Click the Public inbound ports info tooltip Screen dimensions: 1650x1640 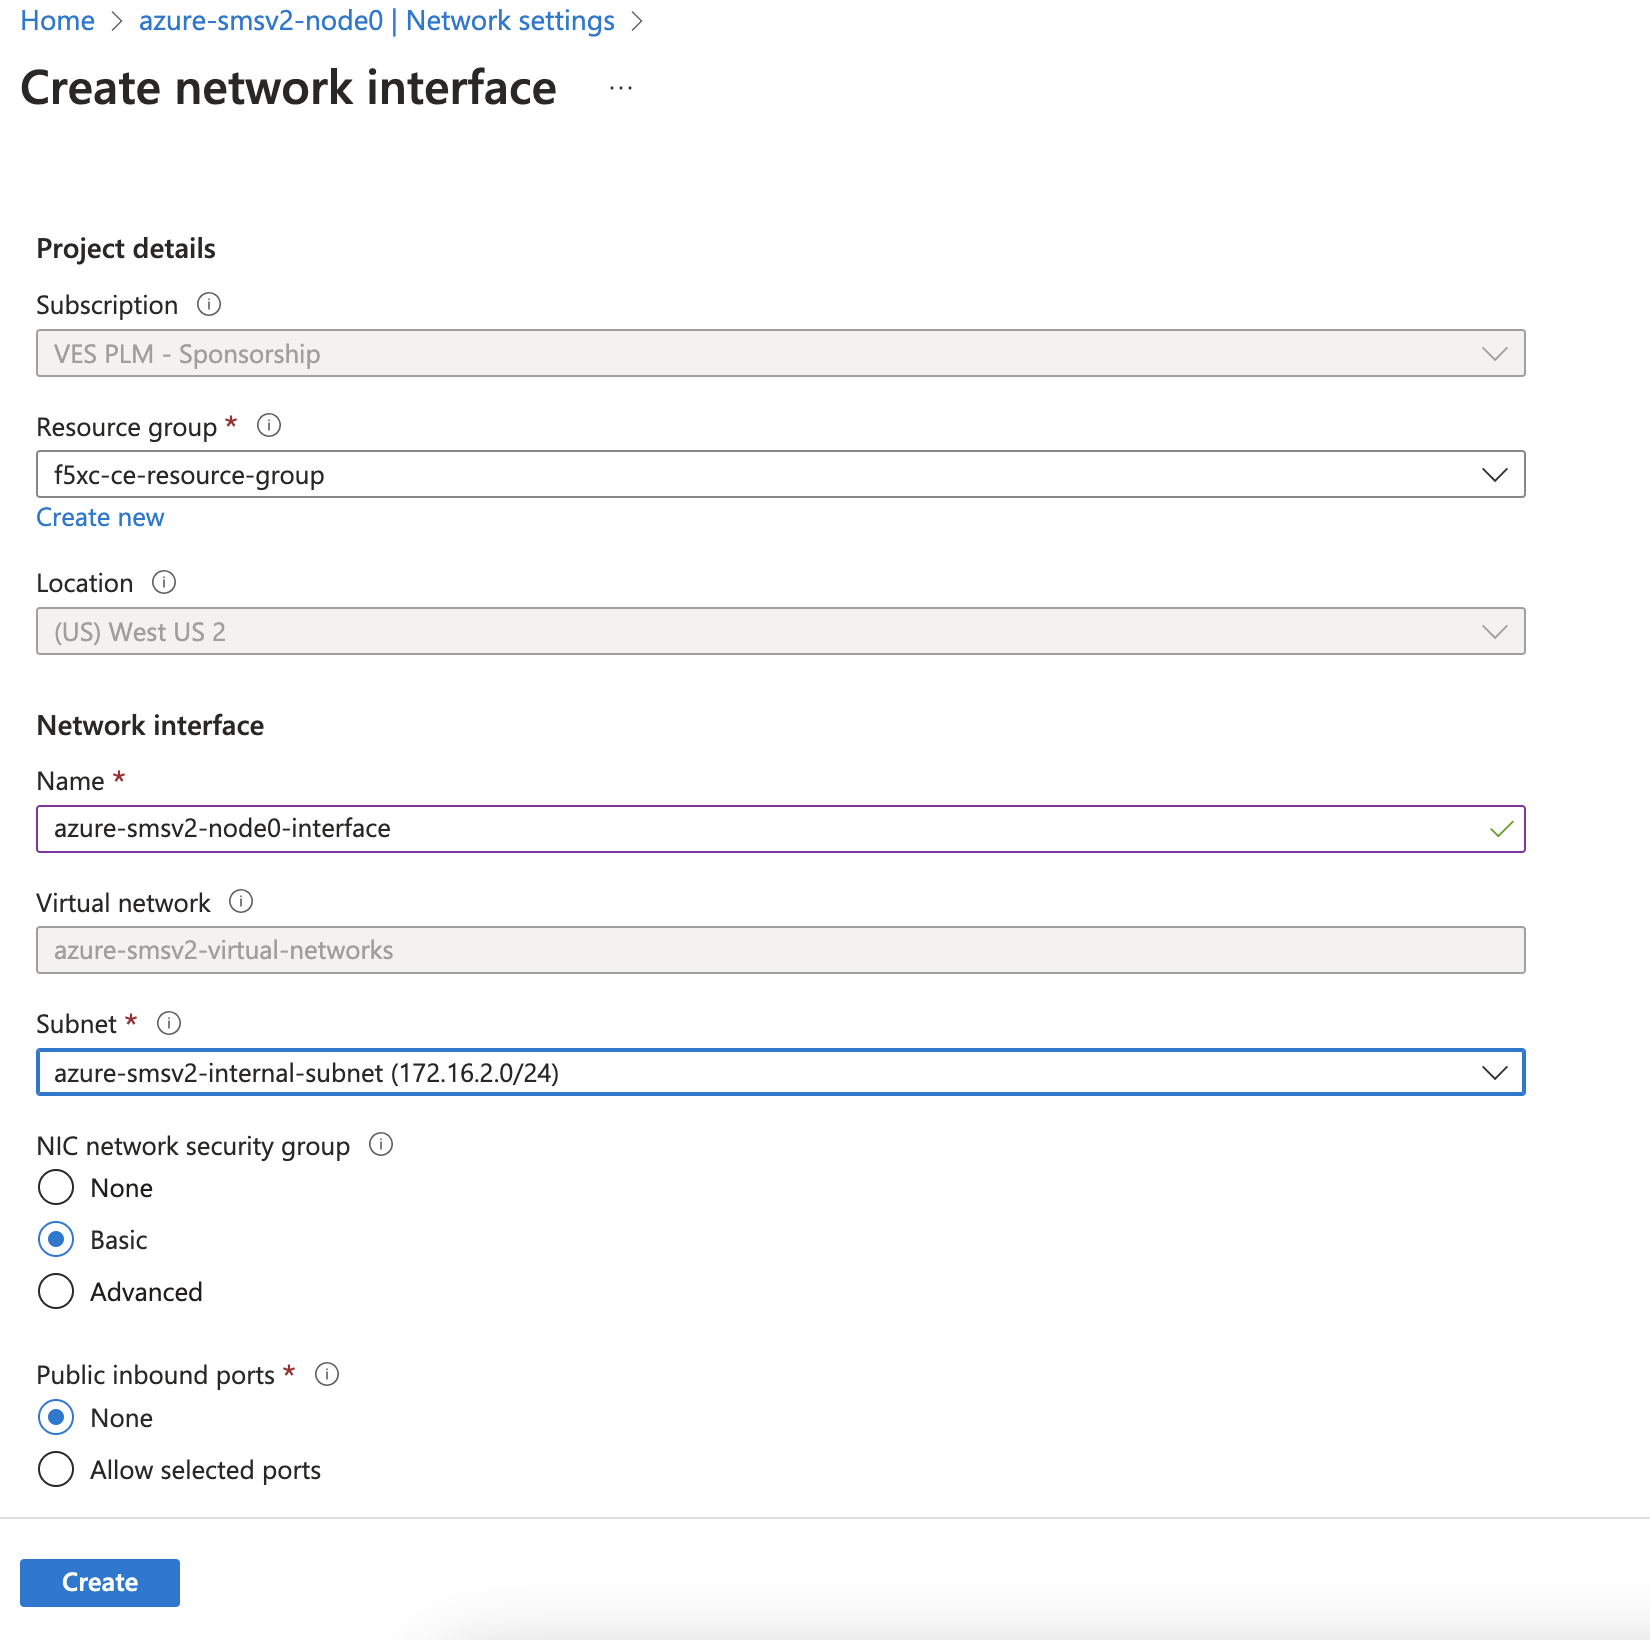[x=327, y=1374]
